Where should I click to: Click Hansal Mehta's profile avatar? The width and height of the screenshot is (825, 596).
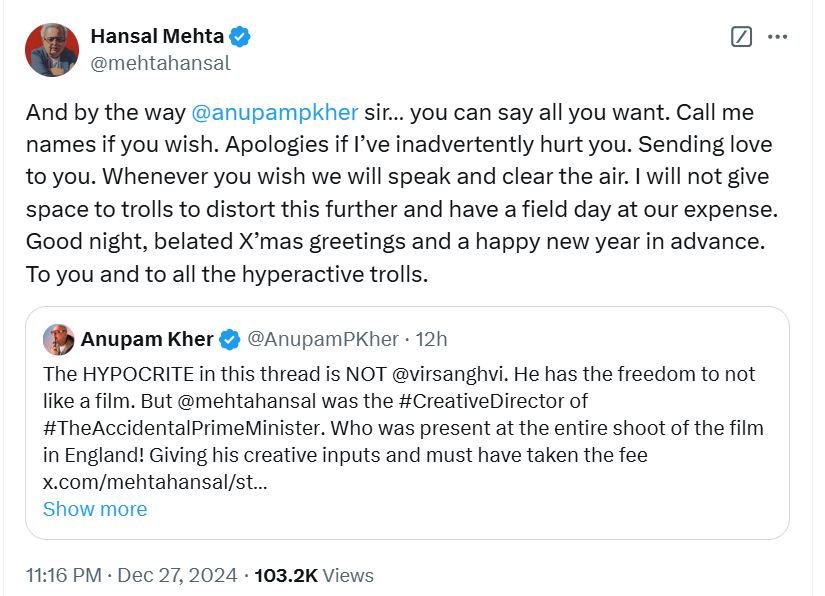coord(52,50)
